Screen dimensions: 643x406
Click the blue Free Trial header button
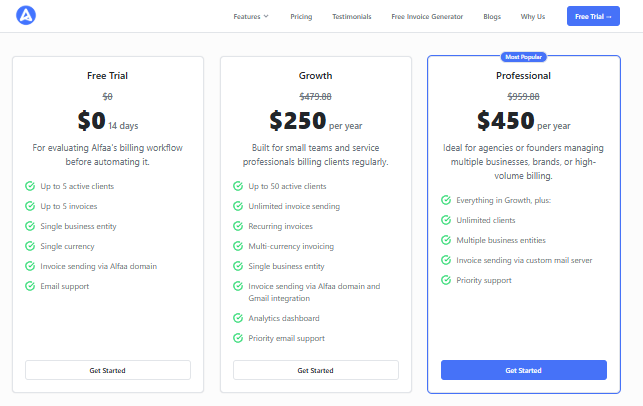[x=593, y=16]
